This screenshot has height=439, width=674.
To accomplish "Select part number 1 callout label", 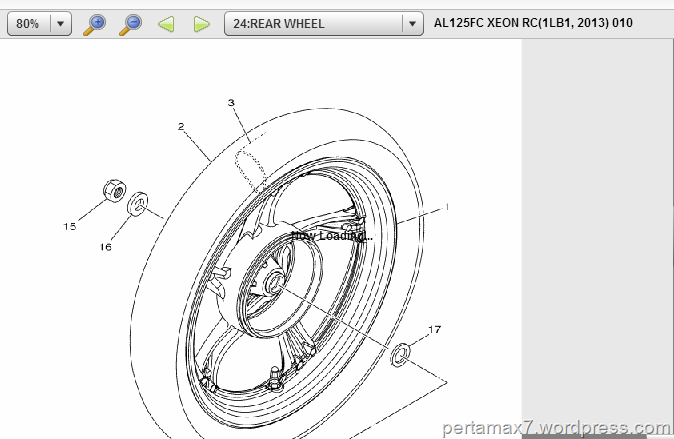I will [446, 205].
